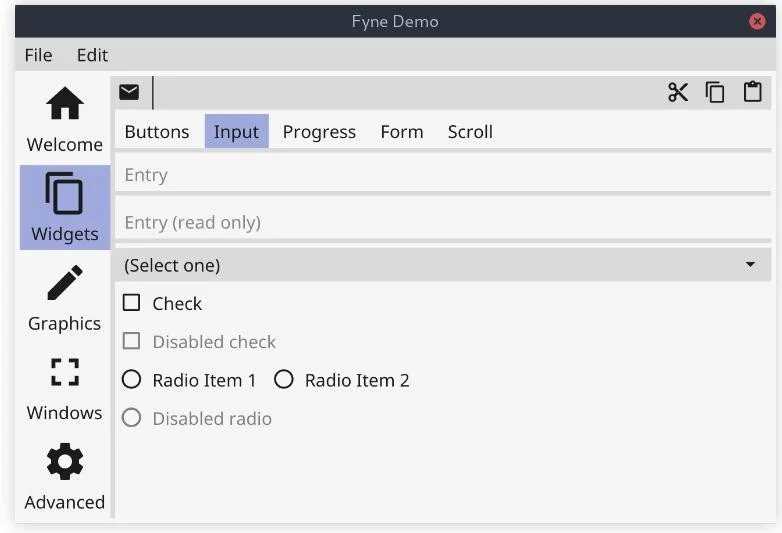The width and height of the screenshot is (782, 533).
Task: Switch to the Input tab
Action: (236, 132)
